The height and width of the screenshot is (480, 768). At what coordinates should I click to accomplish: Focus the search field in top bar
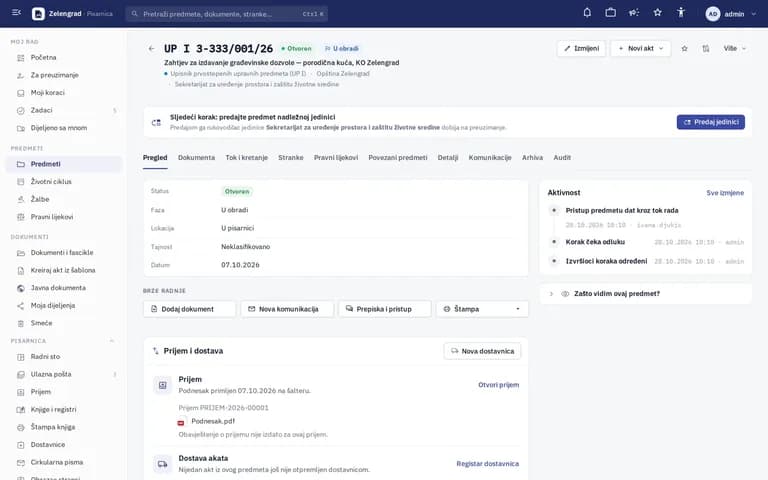(227, 14)
